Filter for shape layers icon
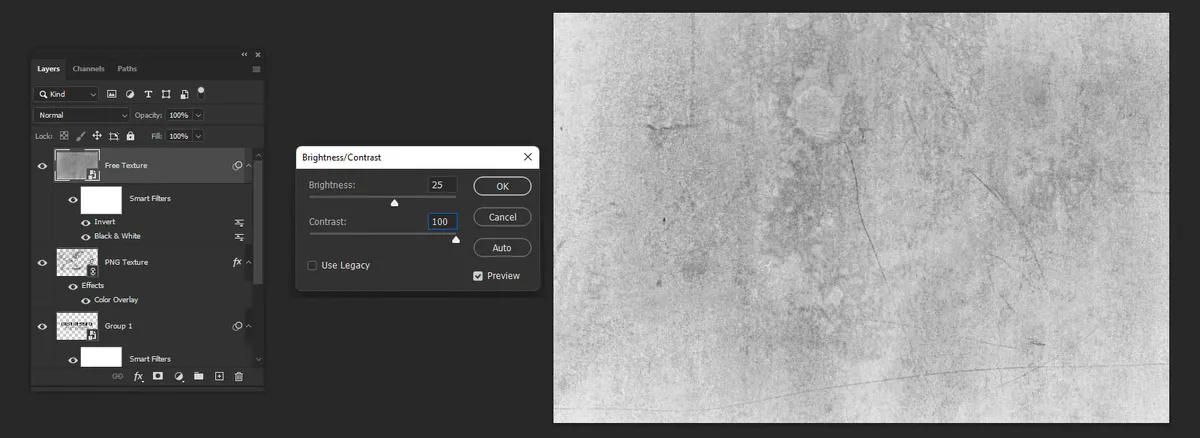 [166, 94]
